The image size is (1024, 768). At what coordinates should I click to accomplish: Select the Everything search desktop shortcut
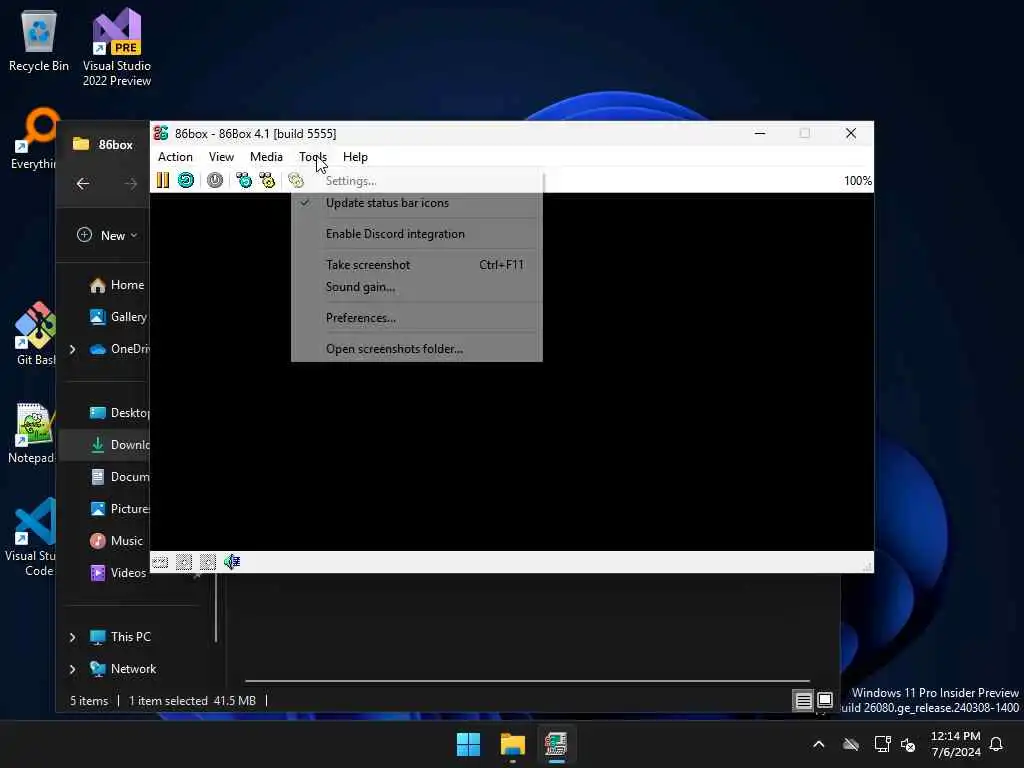click(x=34, y=138)
